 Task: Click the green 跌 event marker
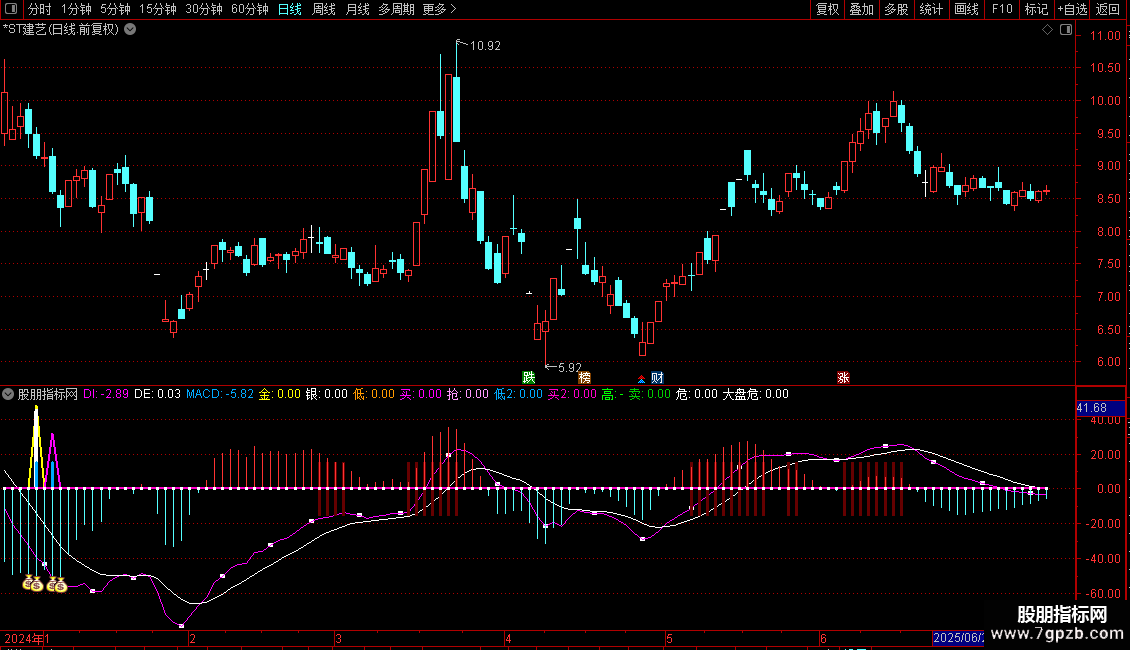[x=528, y=377]
